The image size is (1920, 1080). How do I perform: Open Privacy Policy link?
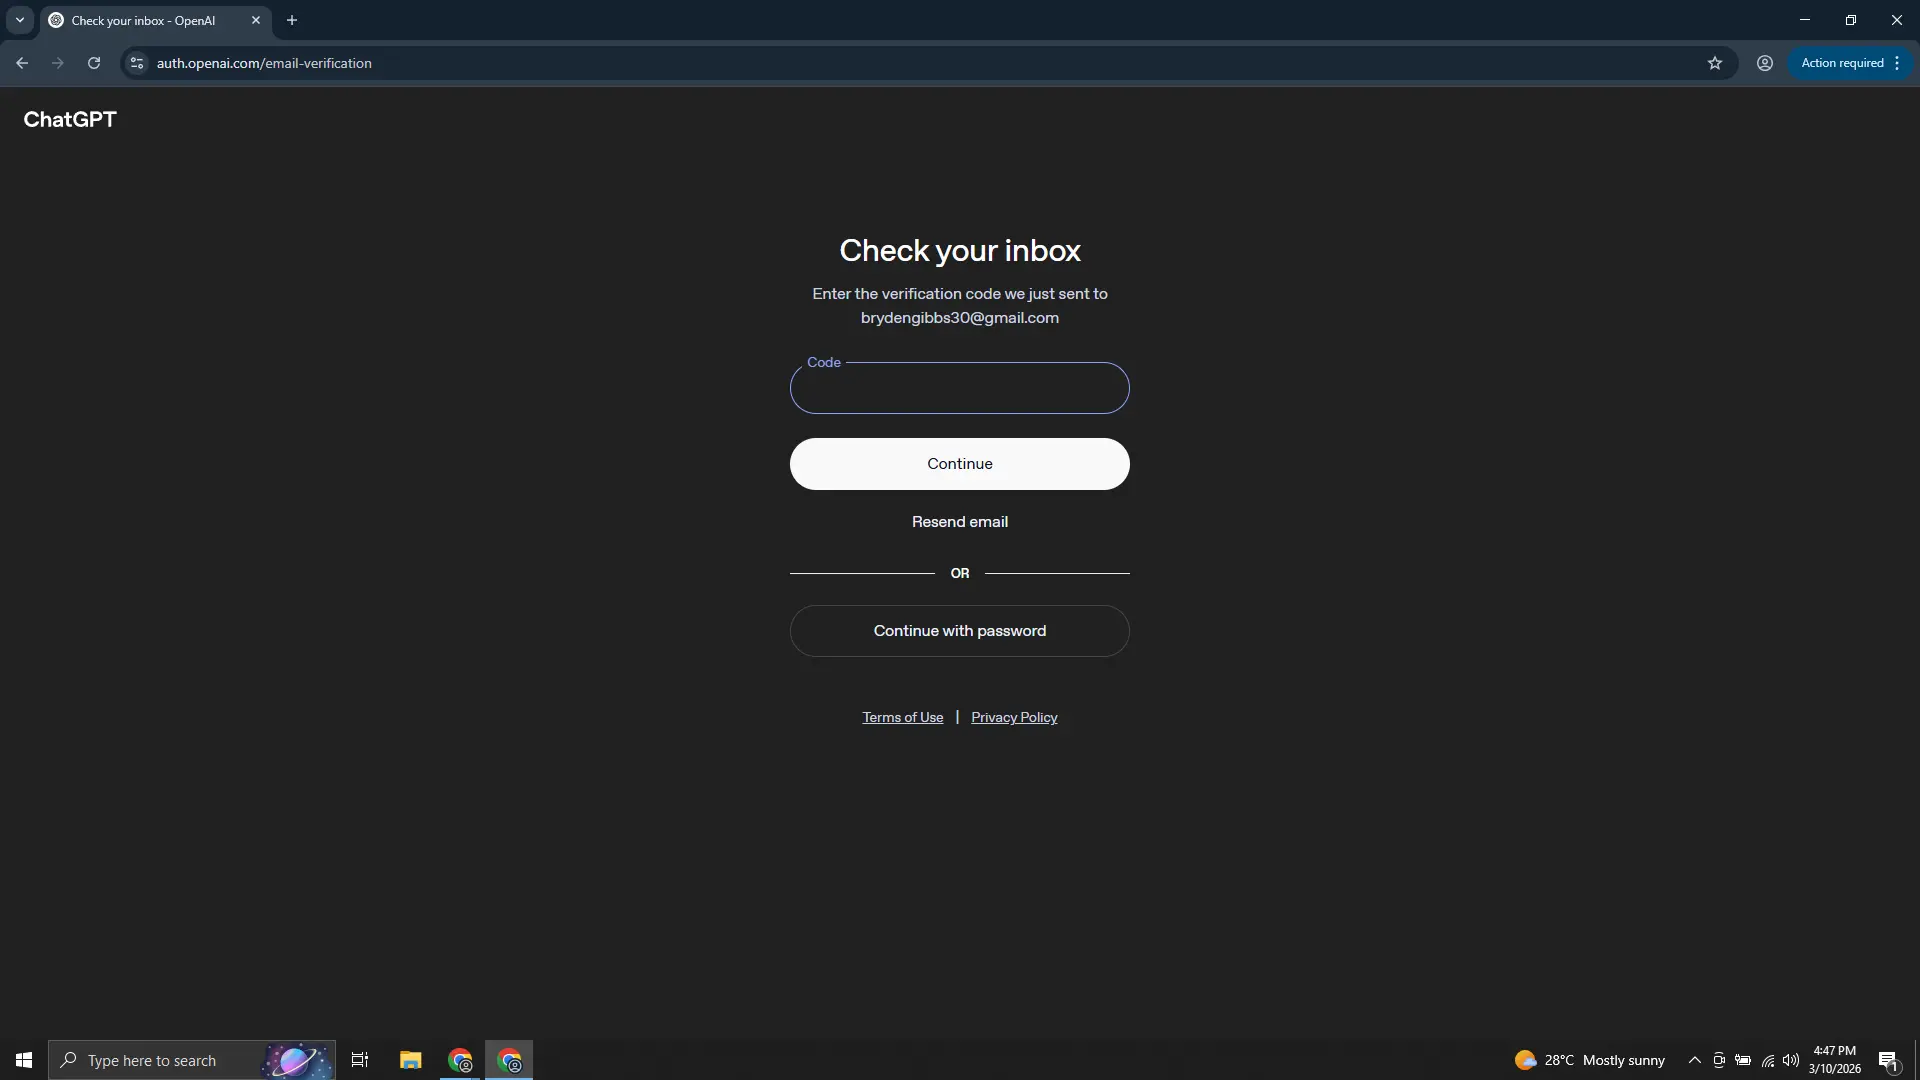pos(1014,717)
